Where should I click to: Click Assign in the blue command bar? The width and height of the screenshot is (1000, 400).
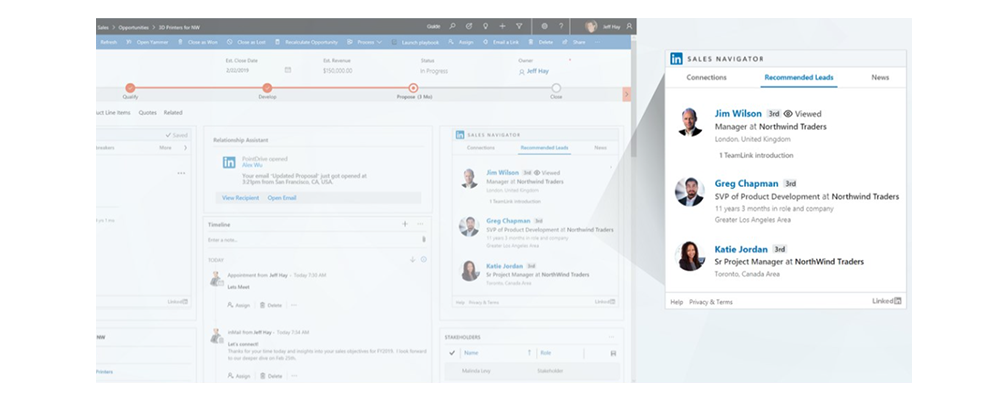tap(461, 42)
